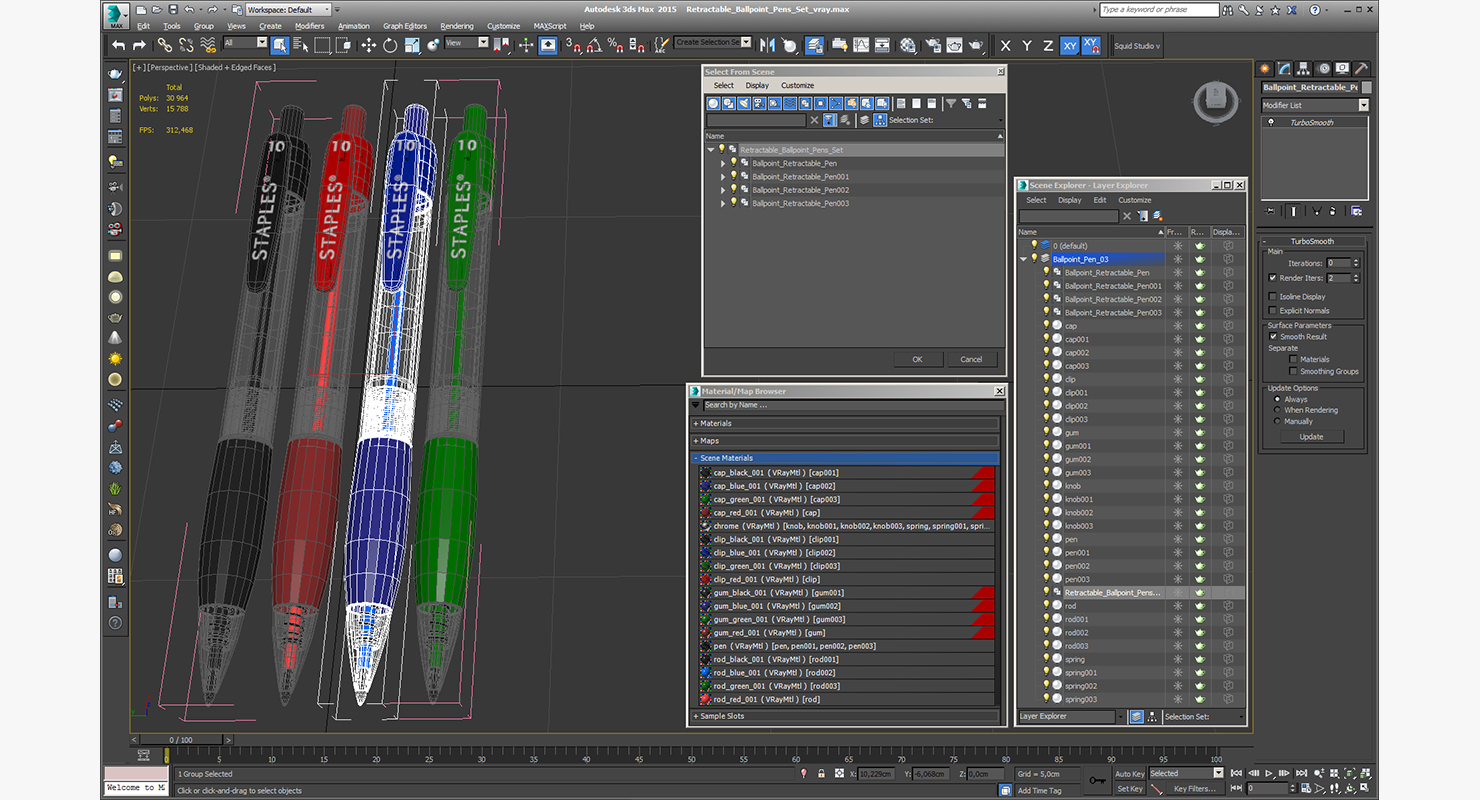
Task: Expand the Ballpoint_Retractable_Pen001 node
Action: pos(723,177)
